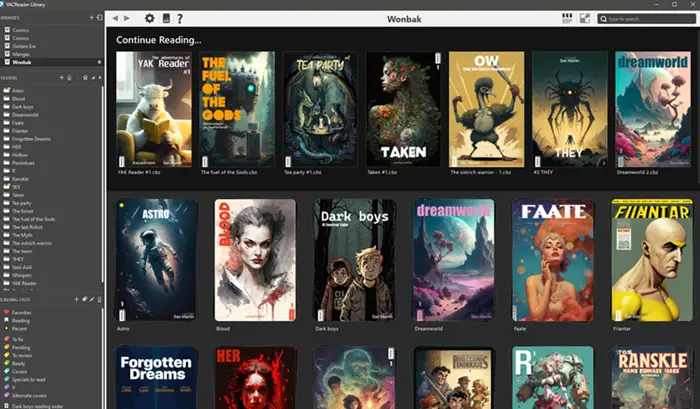Open the settings gear in the toolbar
Viewport: 700px width, 409px height.
[150, 18]
